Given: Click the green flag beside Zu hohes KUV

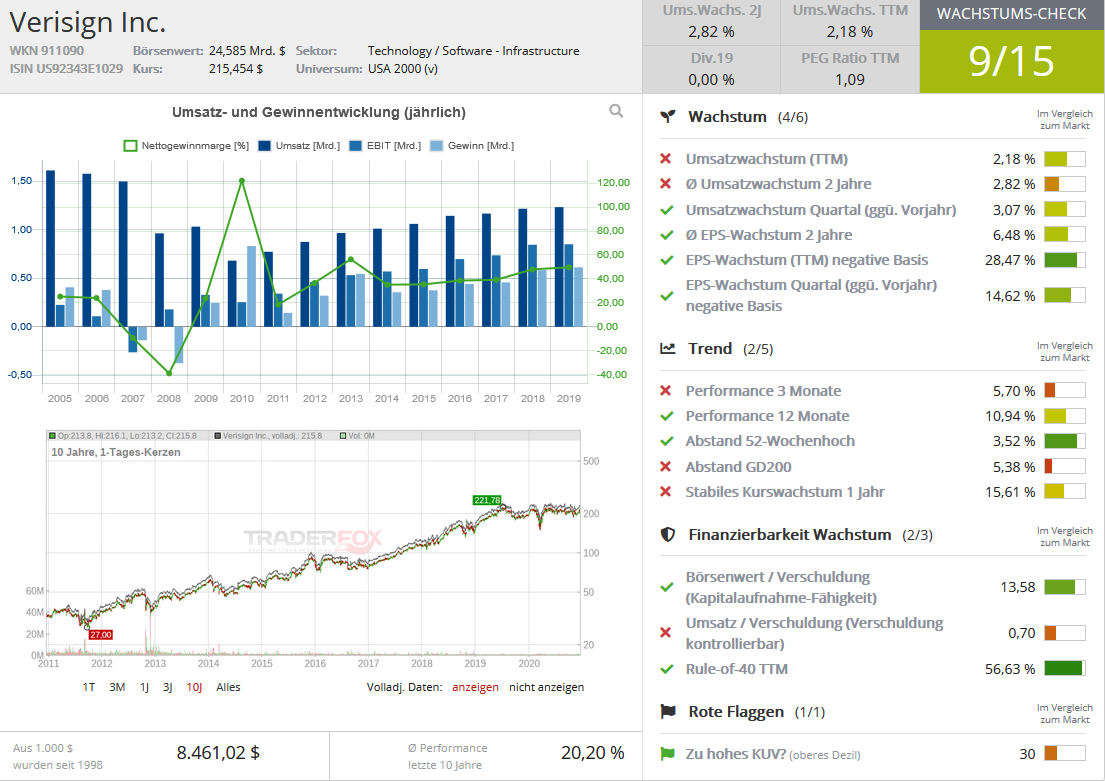Looking at the screenshot, I should (x=667, y=754).
